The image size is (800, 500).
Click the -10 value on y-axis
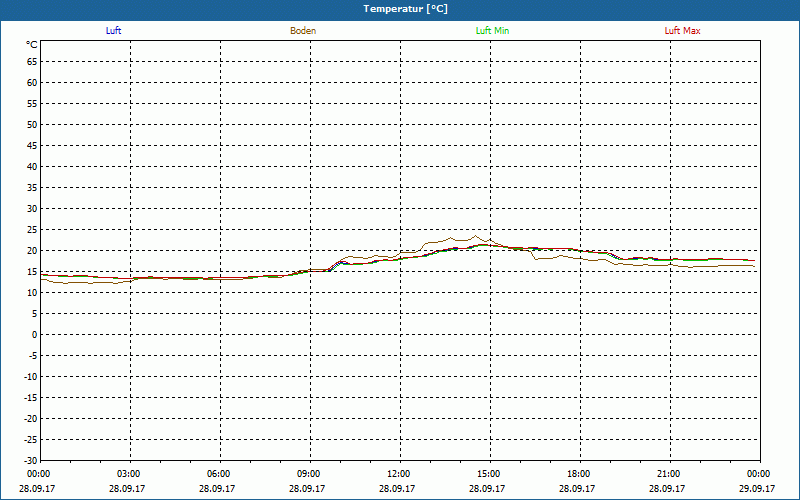click(x=31, y=377)
